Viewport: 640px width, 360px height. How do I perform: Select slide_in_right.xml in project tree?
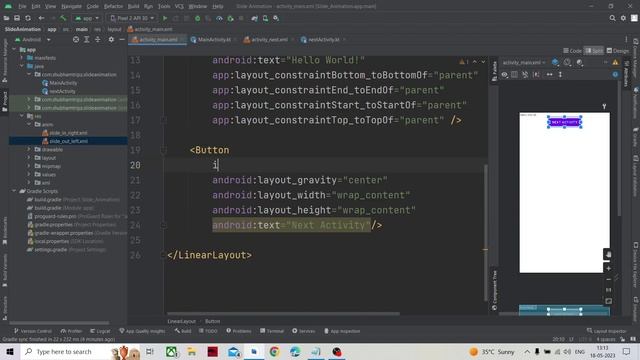click(68, 133)
